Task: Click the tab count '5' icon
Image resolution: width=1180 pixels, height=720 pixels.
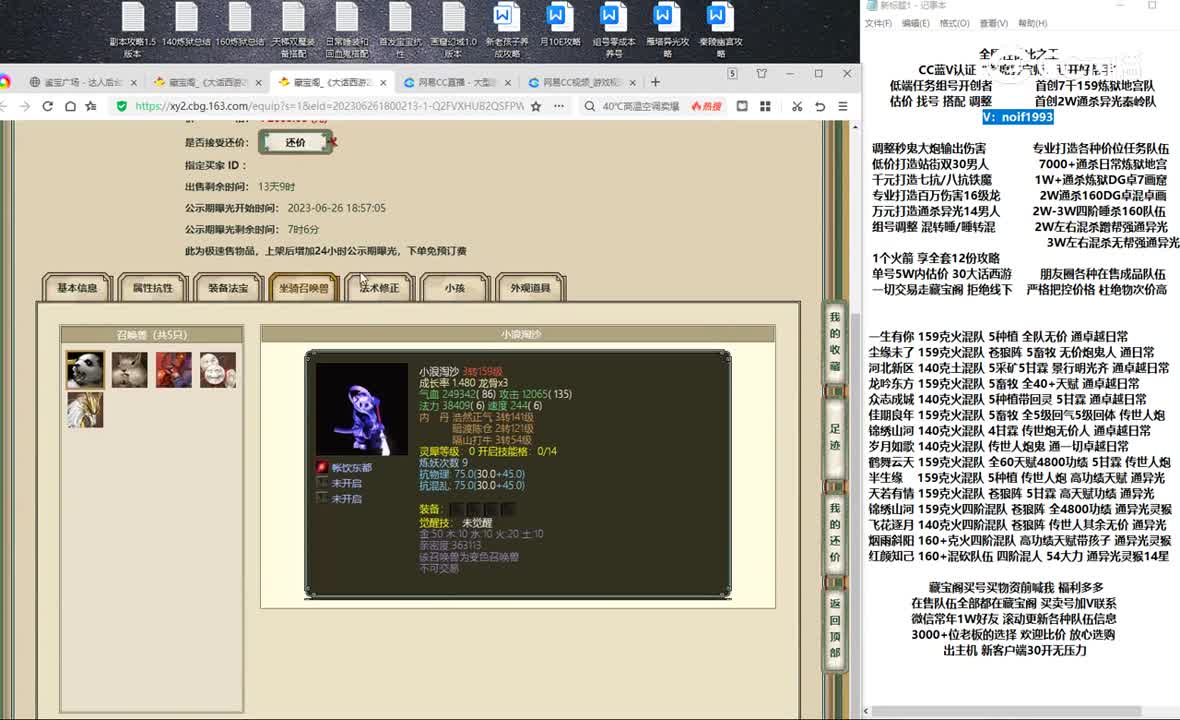Action: (x=732, y=73)
